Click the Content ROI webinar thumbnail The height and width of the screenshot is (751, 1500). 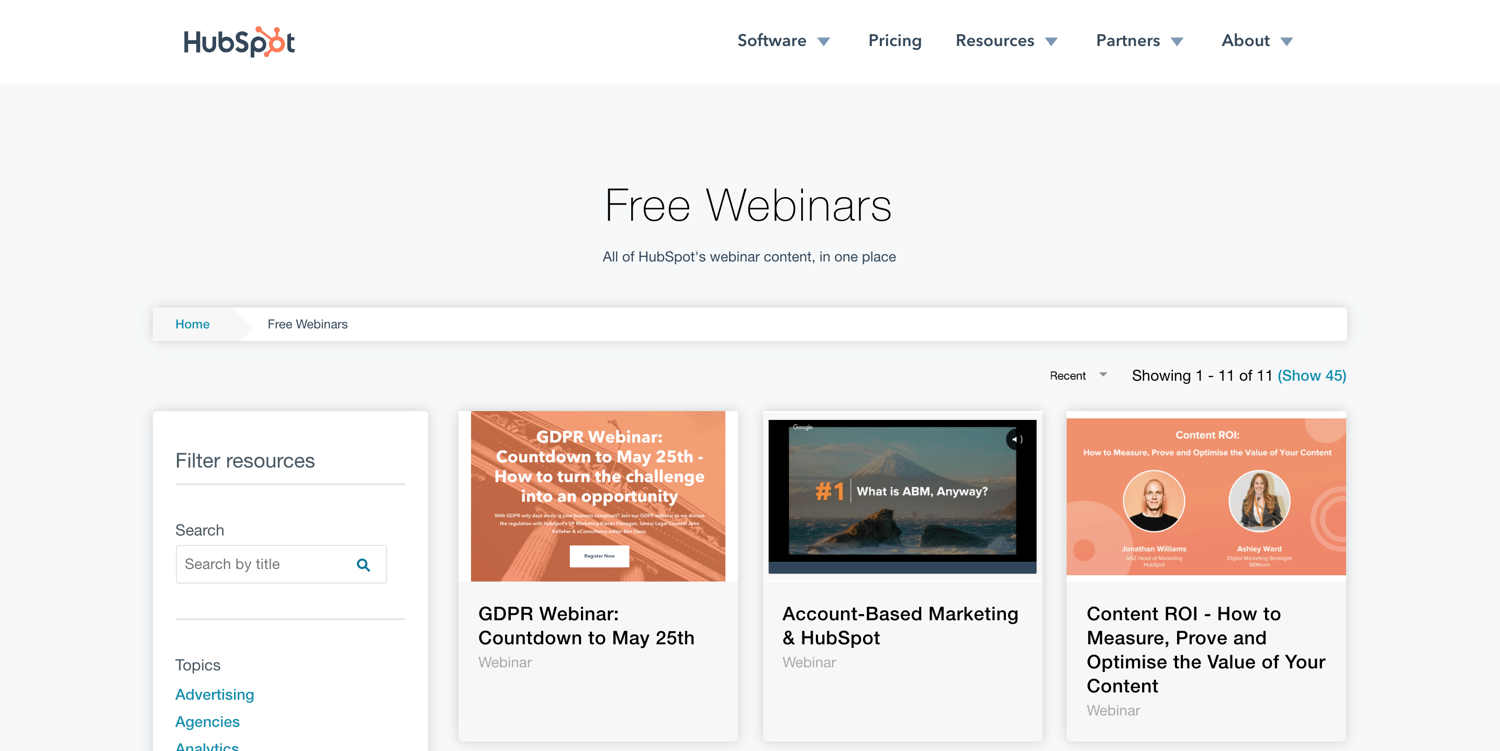[1205, 496]
